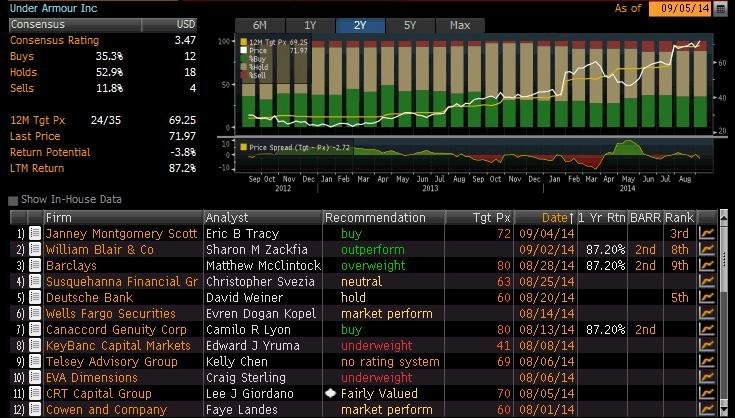Show chart icon for Barclays row
Screen dimensions: 735x418
(x=707, y=265)
